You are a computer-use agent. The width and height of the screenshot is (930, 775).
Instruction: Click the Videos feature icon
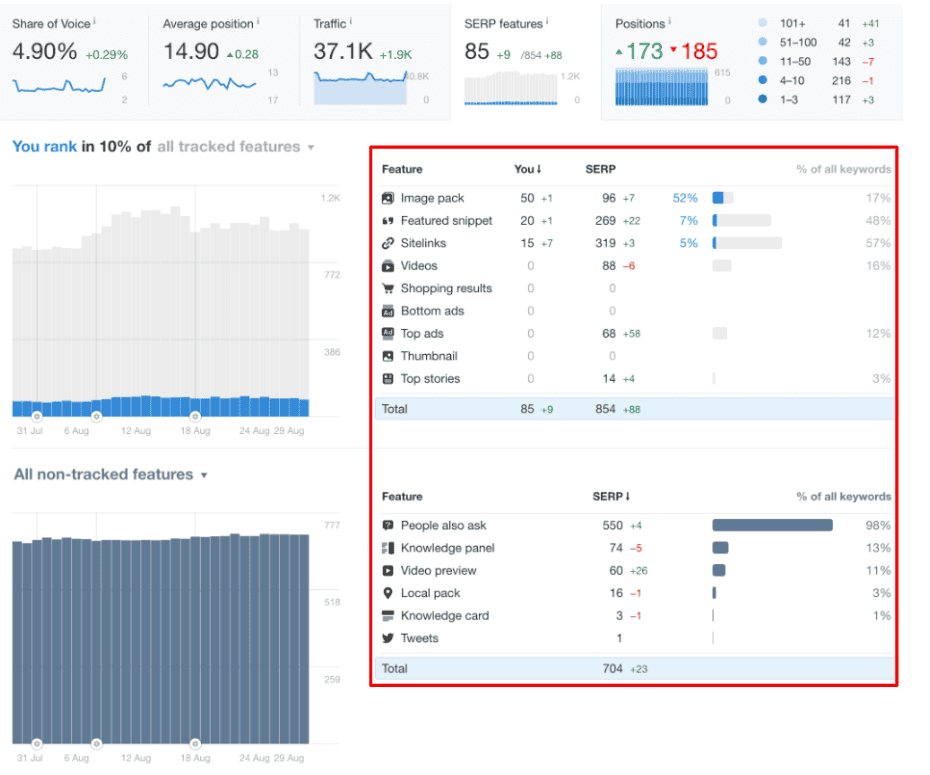tap(388, 266)
